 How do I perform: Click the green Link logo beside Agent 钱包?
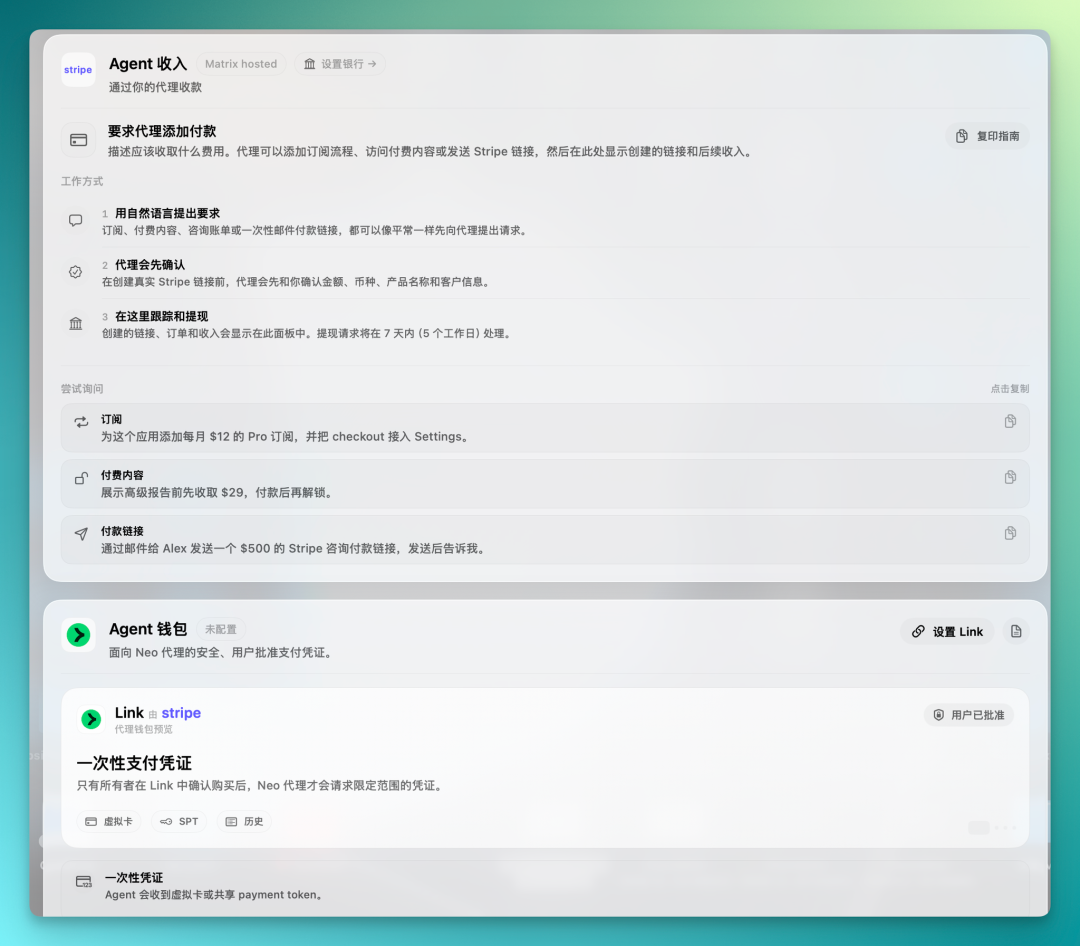click(x=78, y=635)
